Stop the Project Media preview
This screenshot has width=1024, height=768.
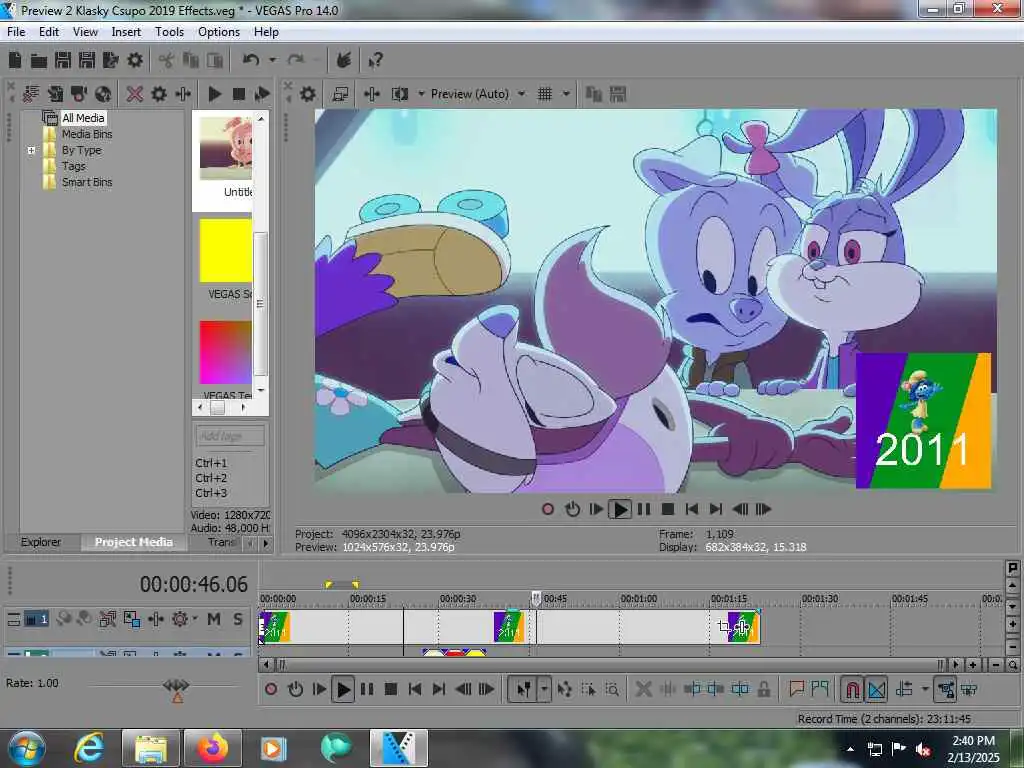click(x=239, y=94)
